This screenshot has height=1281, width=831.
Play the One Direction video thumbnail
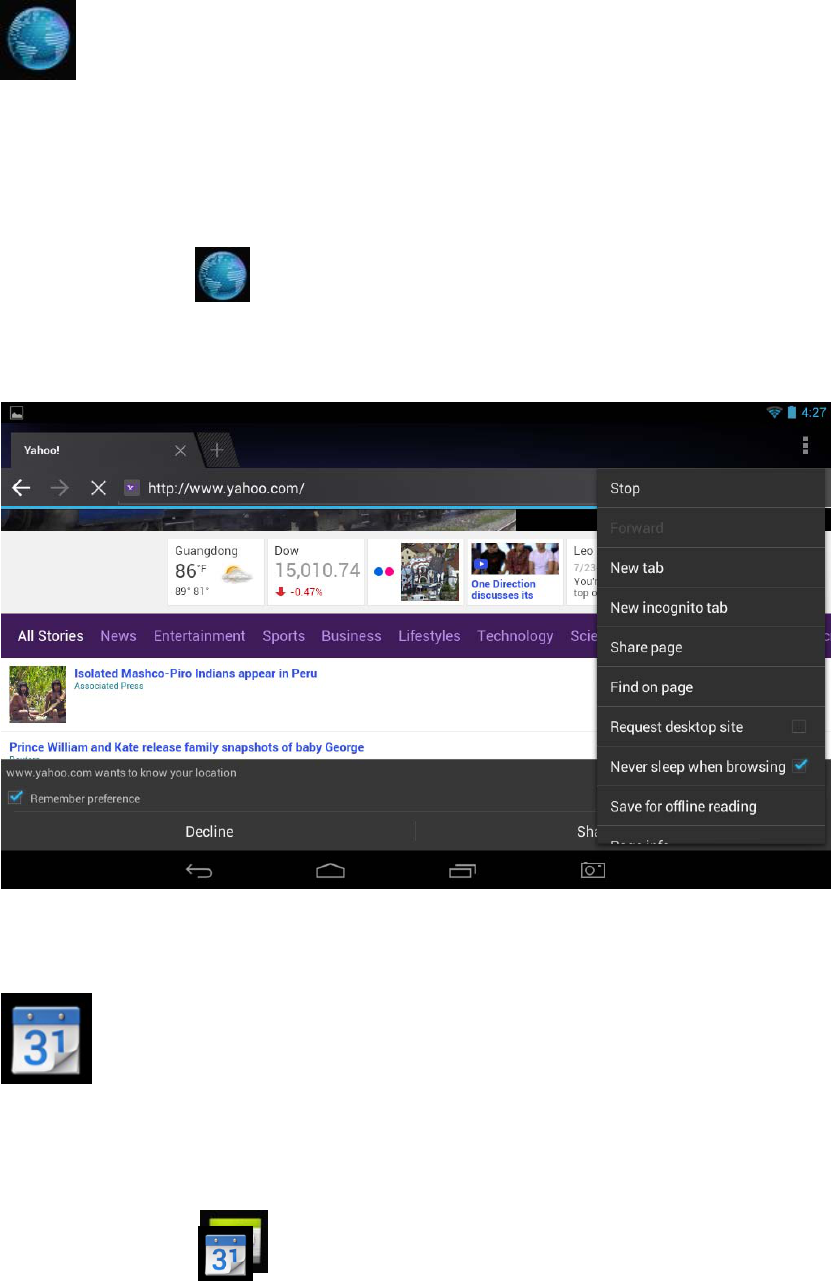click(x=514, y=558)
